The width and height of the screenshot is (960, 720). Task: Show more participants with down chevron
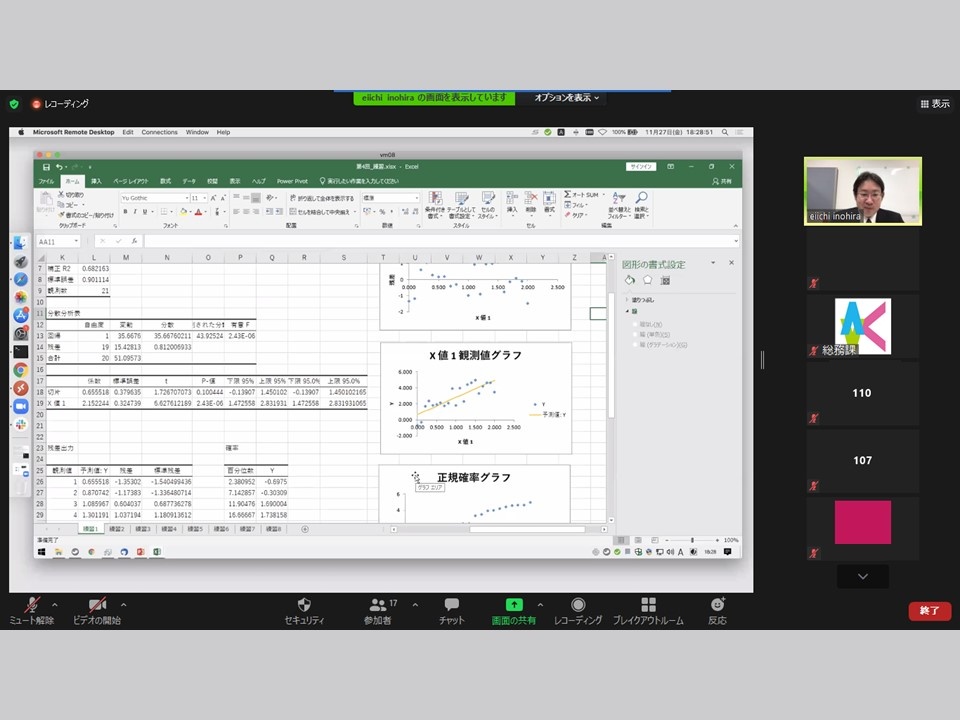[863, 577]
